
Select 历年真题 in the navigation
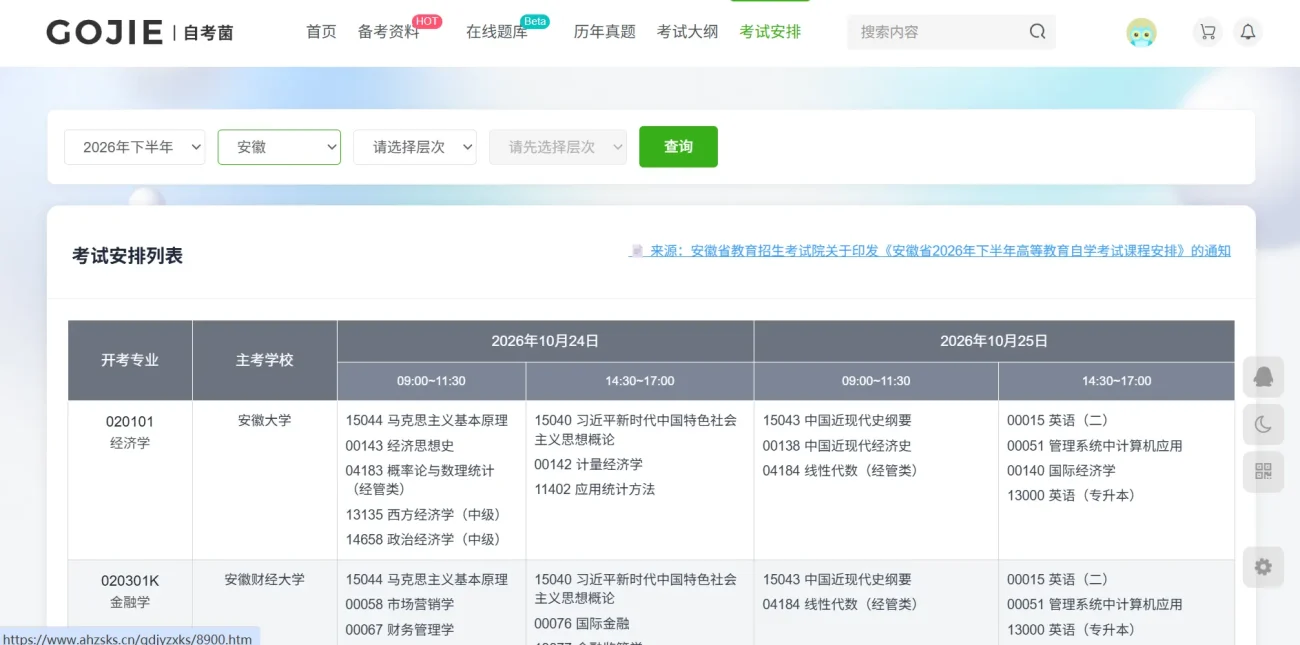[x=605, y=32]
